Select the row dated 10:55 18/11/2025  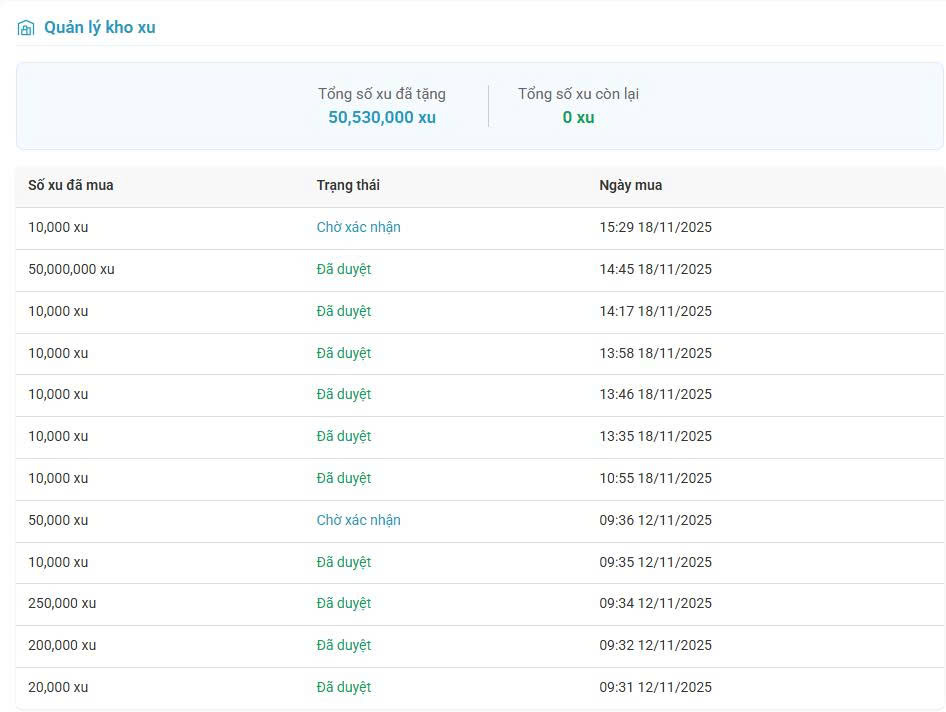coord(480,480)
